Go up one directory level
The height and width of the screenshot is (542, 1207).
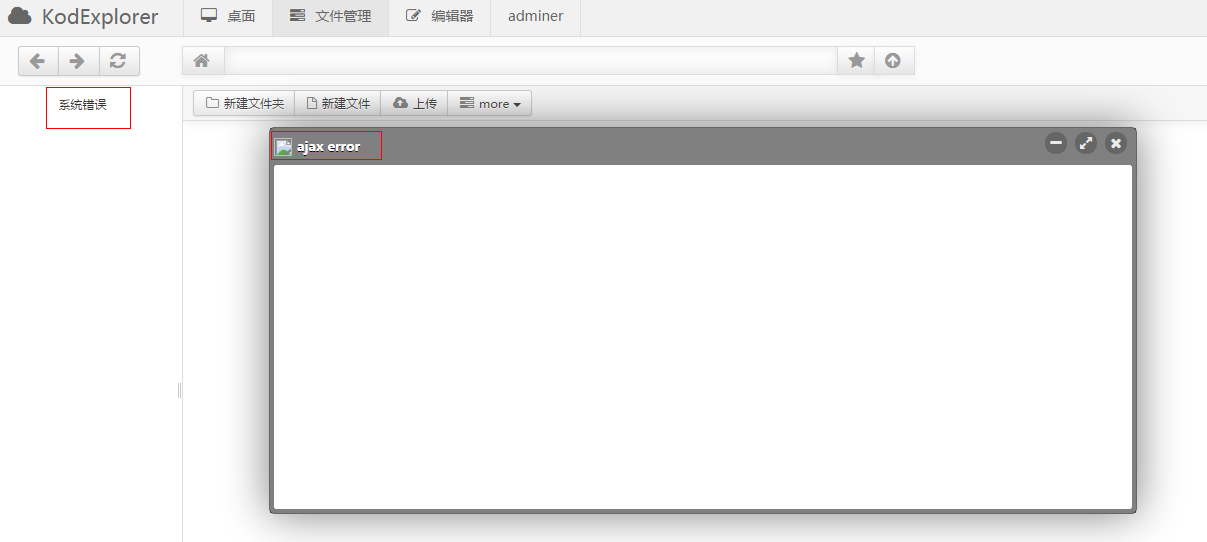click(x=894, y=61)
